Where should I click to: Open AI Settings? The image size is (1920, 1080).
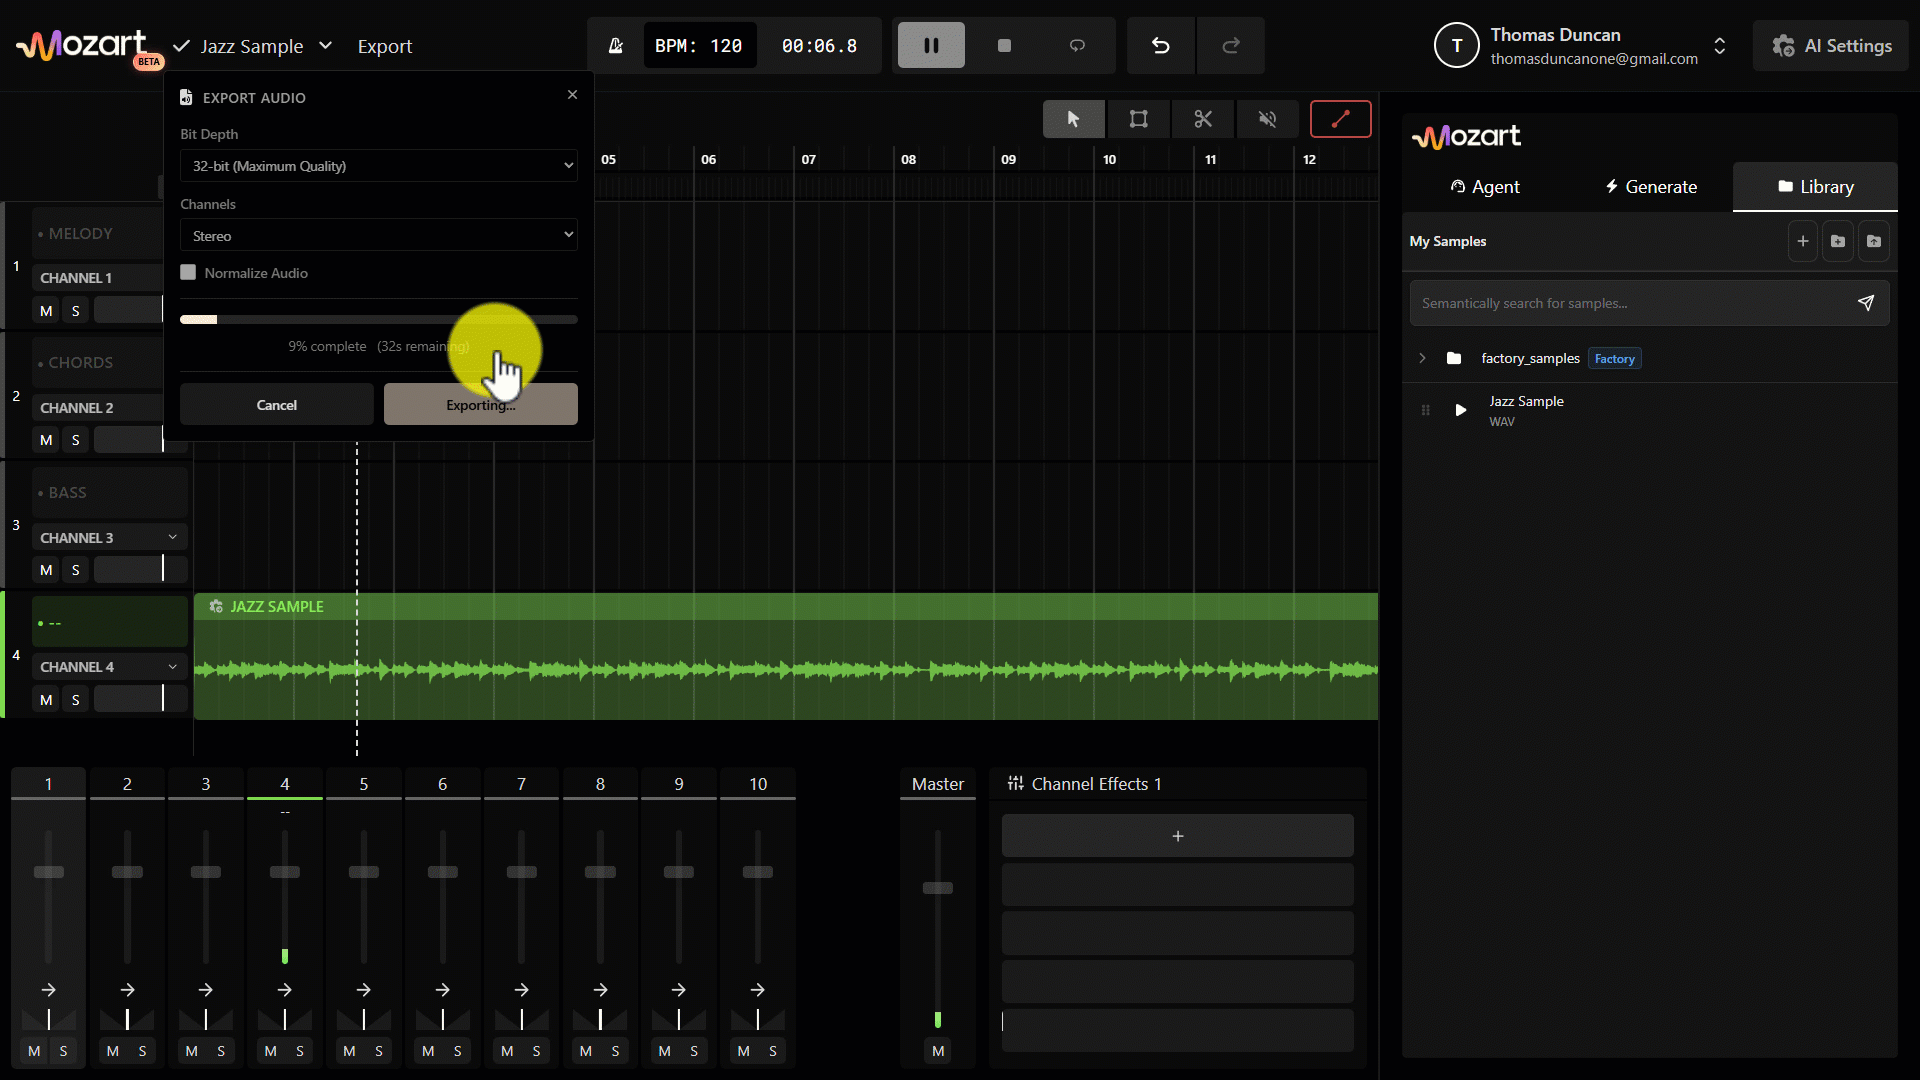click(1831, 46)
